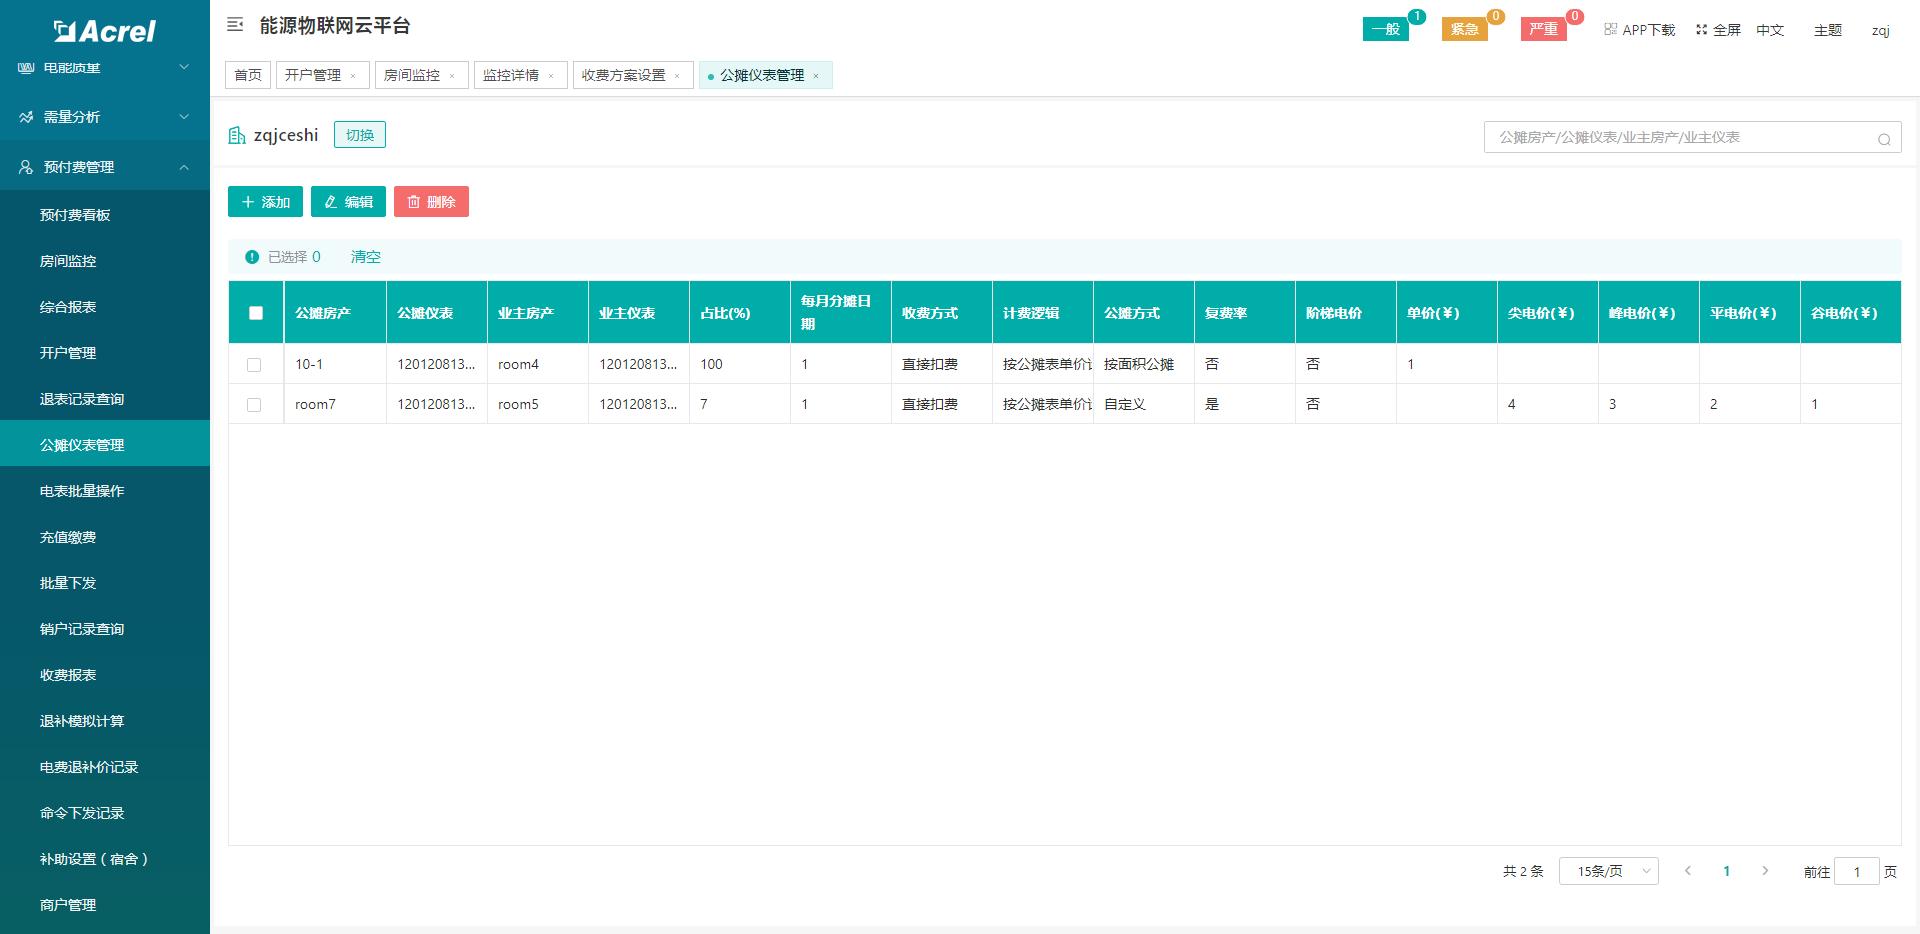The height and width of the screenshot is (934, 1920).
Task: Open the APP下载 download panel
Action: pos(1639,29)
